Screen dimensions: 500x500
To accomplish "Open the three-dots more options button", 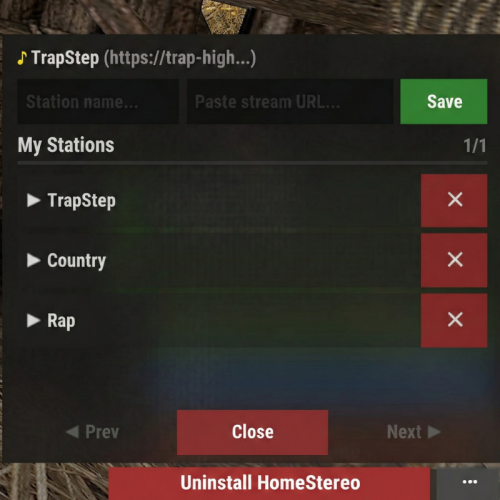I will coord(470,482).
